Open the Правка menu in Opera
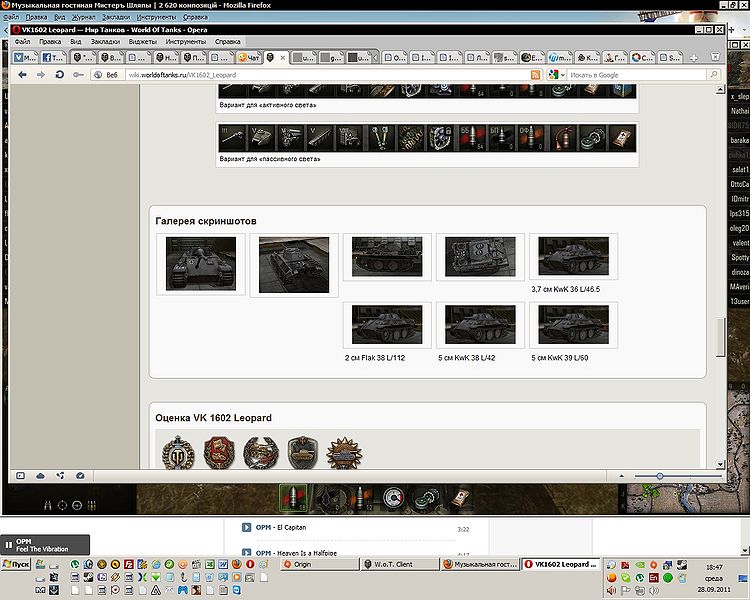The width and height of the screenshot is (750, 600). coord(50,42)
